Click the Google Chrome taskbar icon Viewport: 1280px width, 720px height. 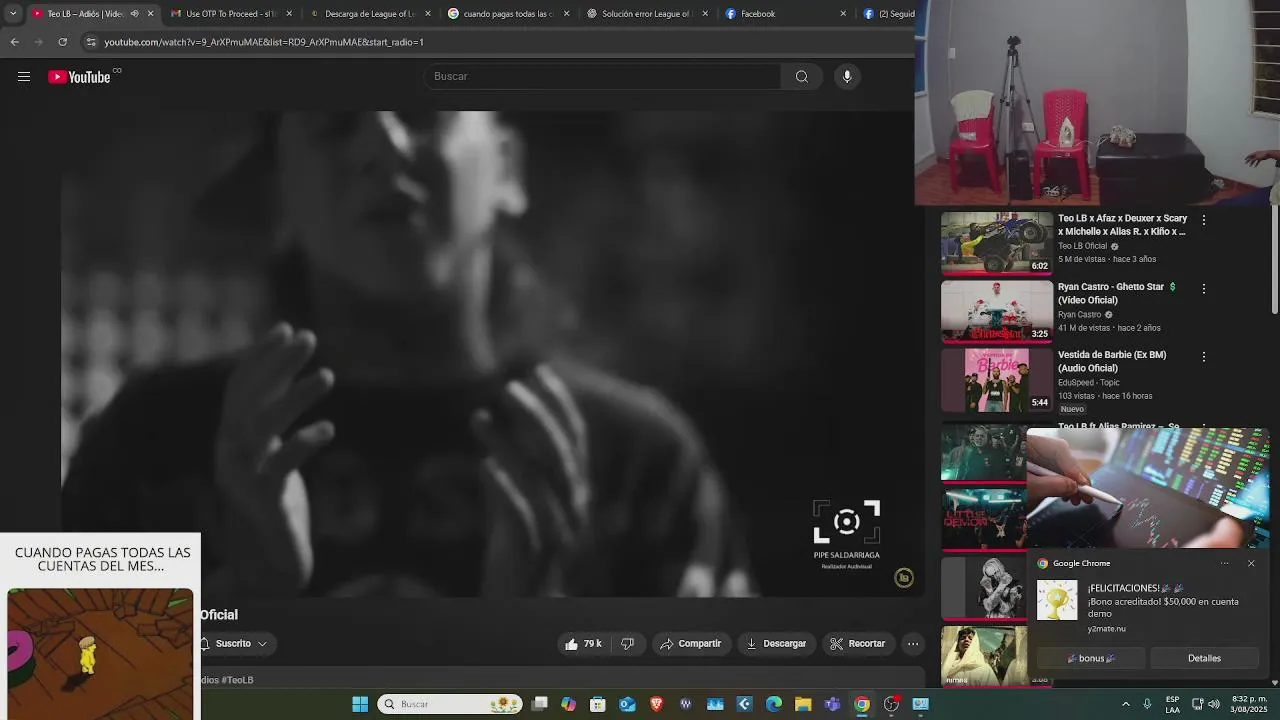(x=862, y=704)
